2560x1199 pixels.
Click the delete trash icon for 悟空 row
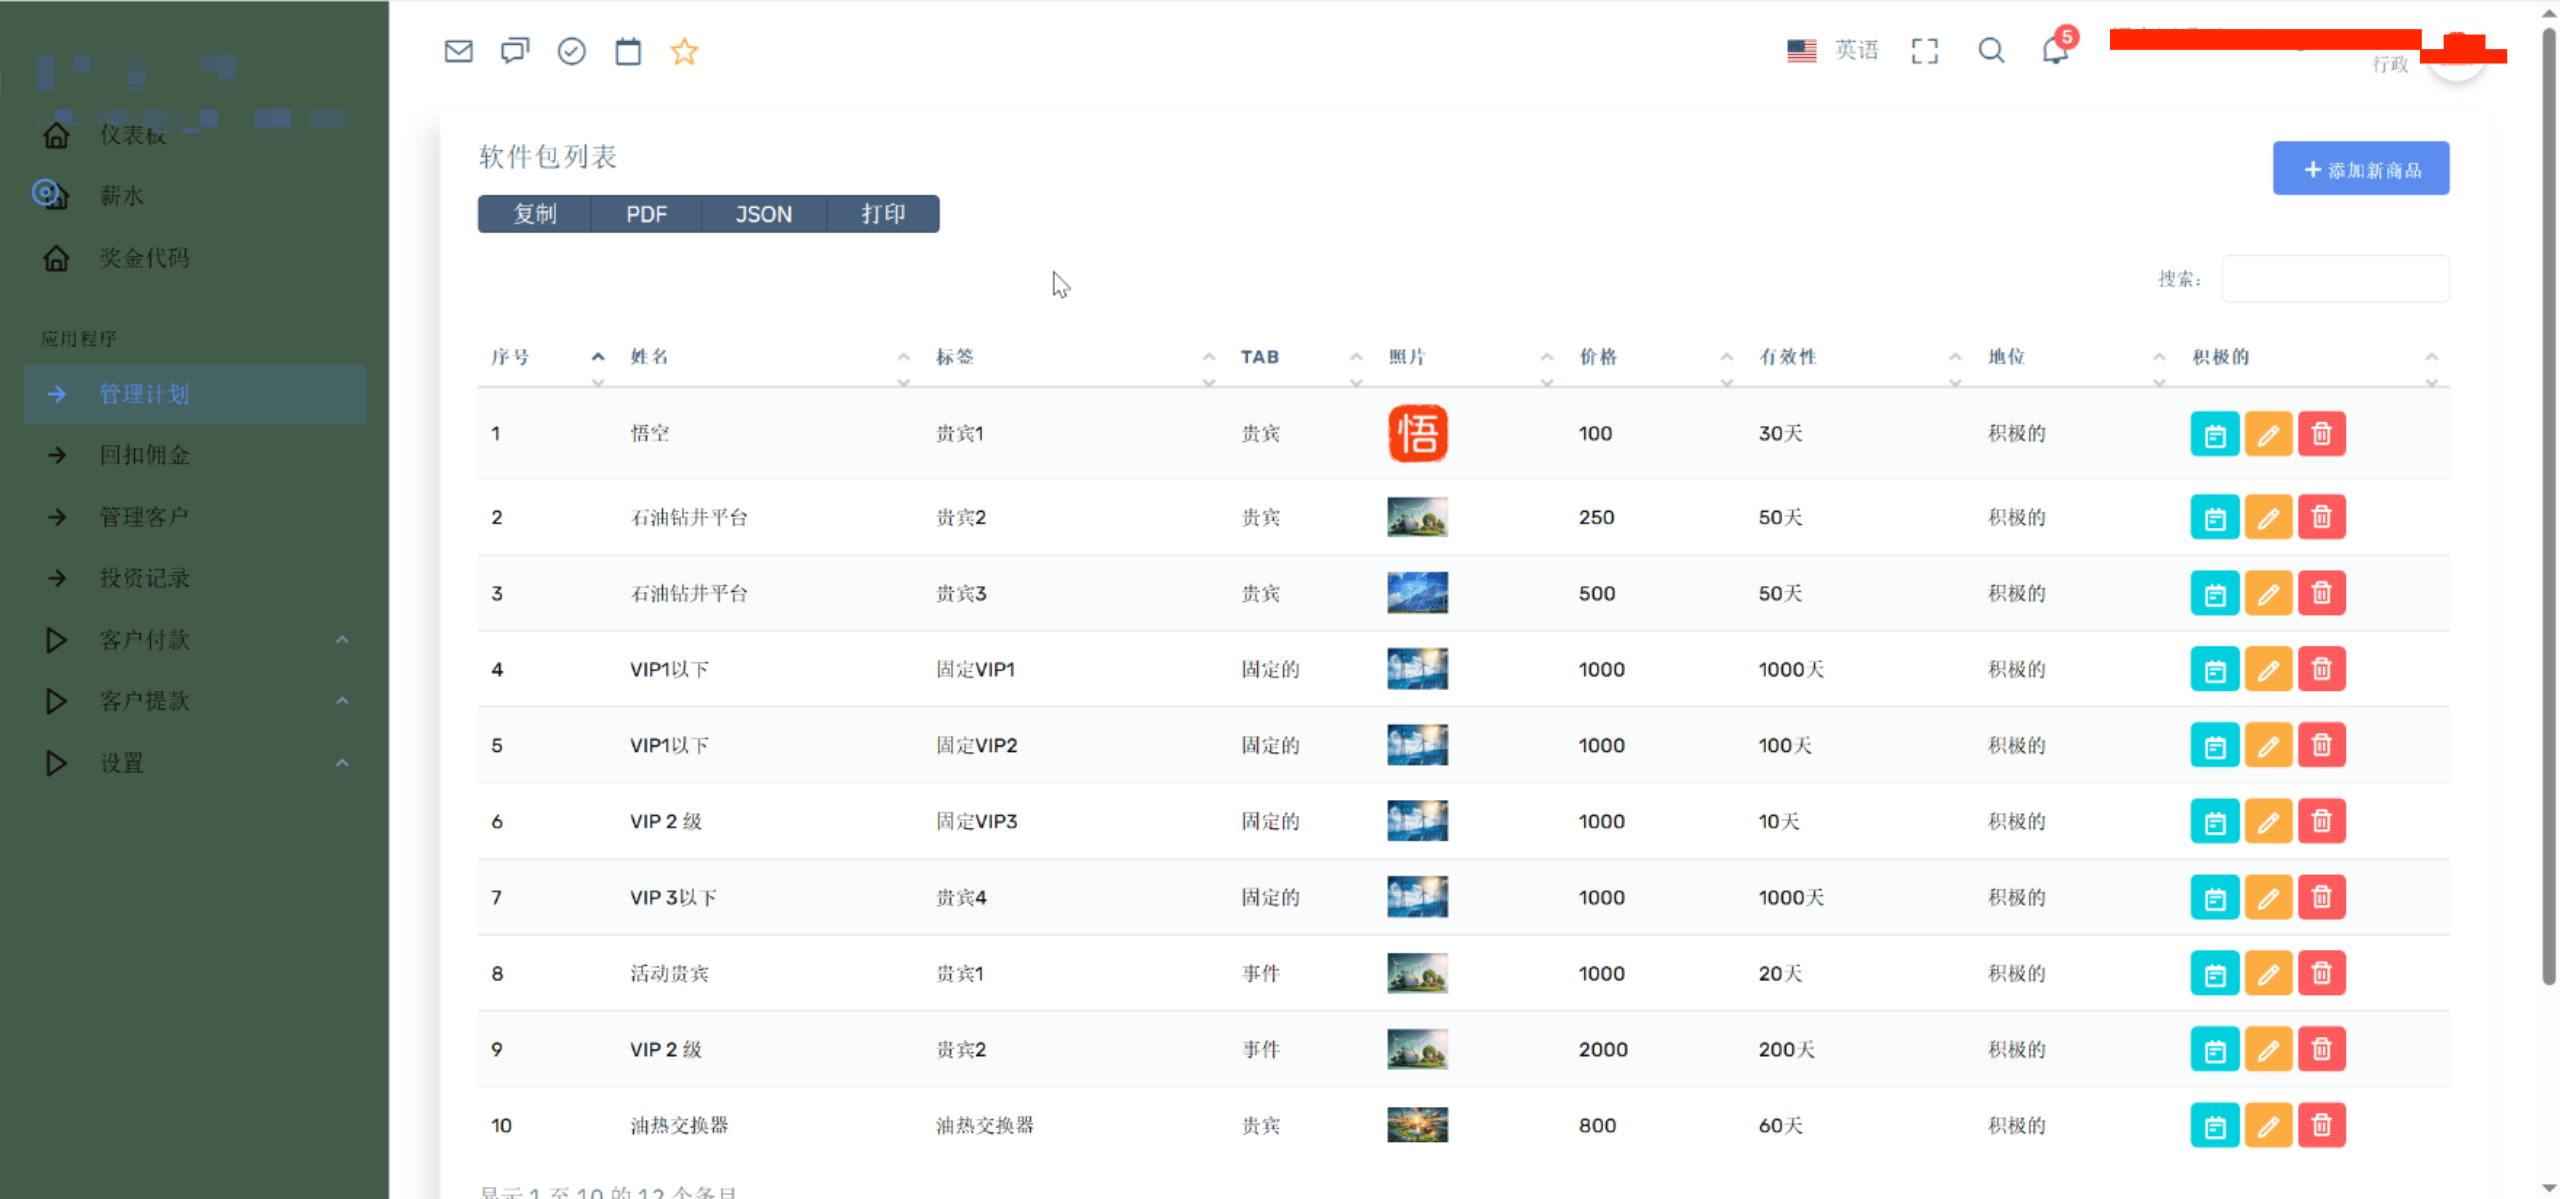[2321, 434]
